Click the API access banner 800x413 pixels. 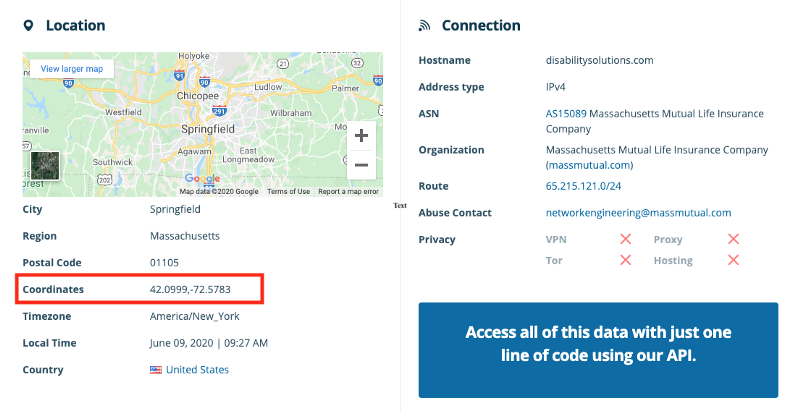pyautogui.click(x=598, y=350)
